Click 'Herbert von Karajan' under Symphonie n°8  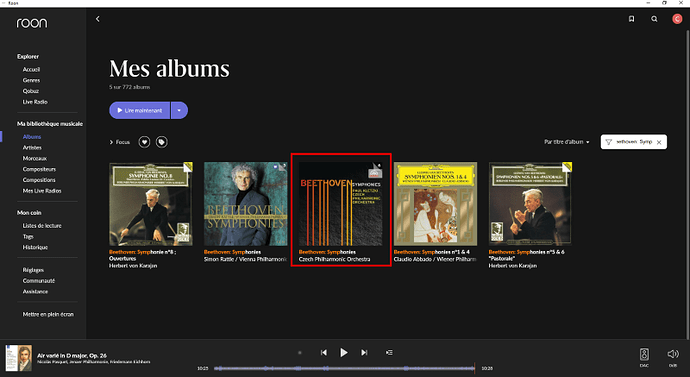click(x=133, y=266)
